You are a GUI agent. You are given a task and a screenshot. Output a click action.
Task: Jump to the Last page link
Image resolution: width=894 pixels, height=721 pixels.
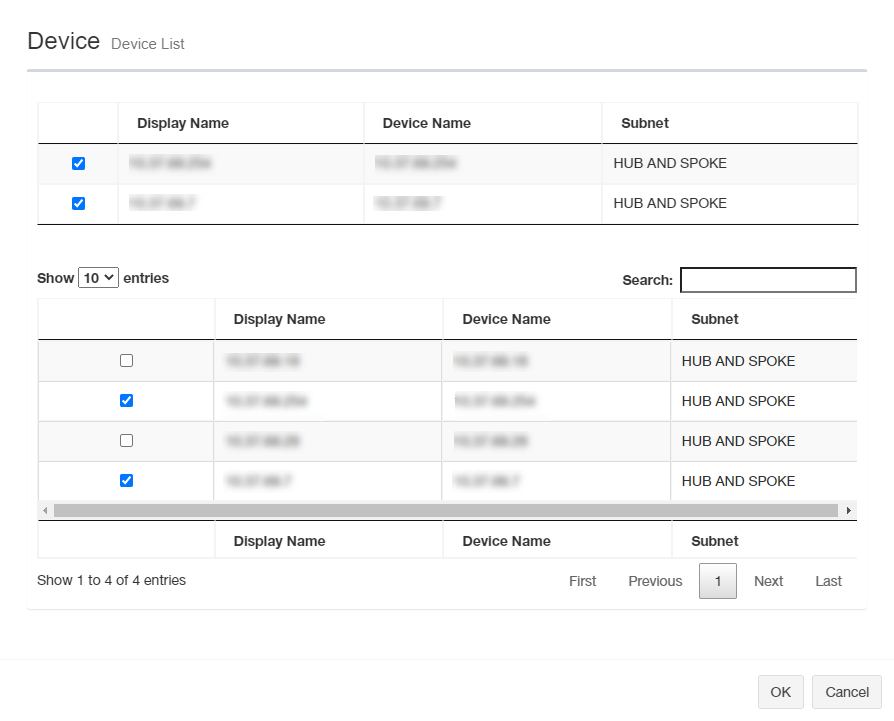click(x=828, y=581)
